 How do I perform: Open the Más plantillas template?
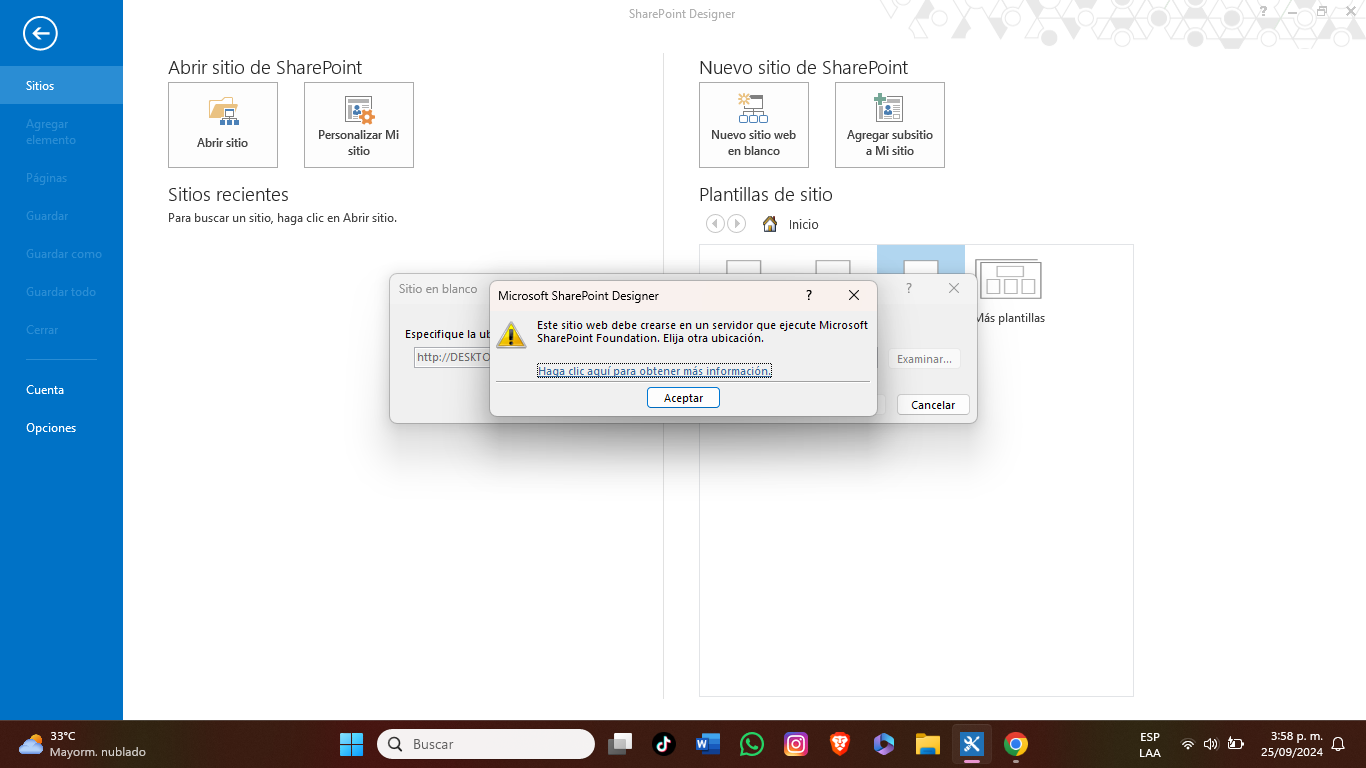(1009, 290)
